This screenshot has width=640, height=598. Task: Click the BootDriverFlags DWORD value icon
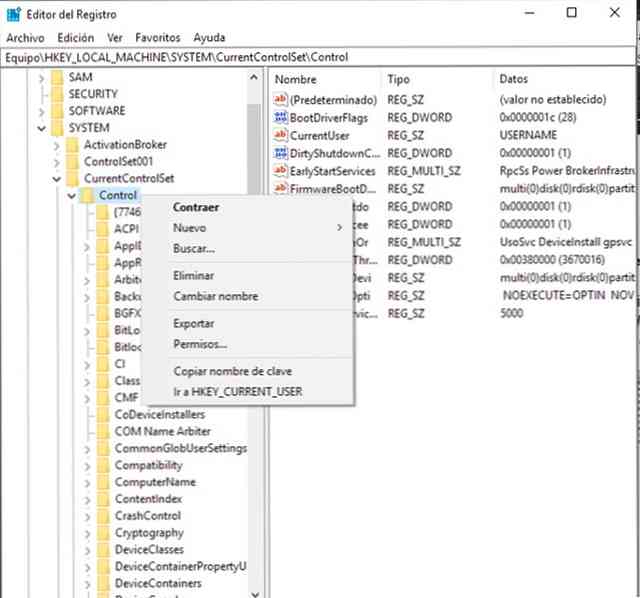(x=280, y=118)
